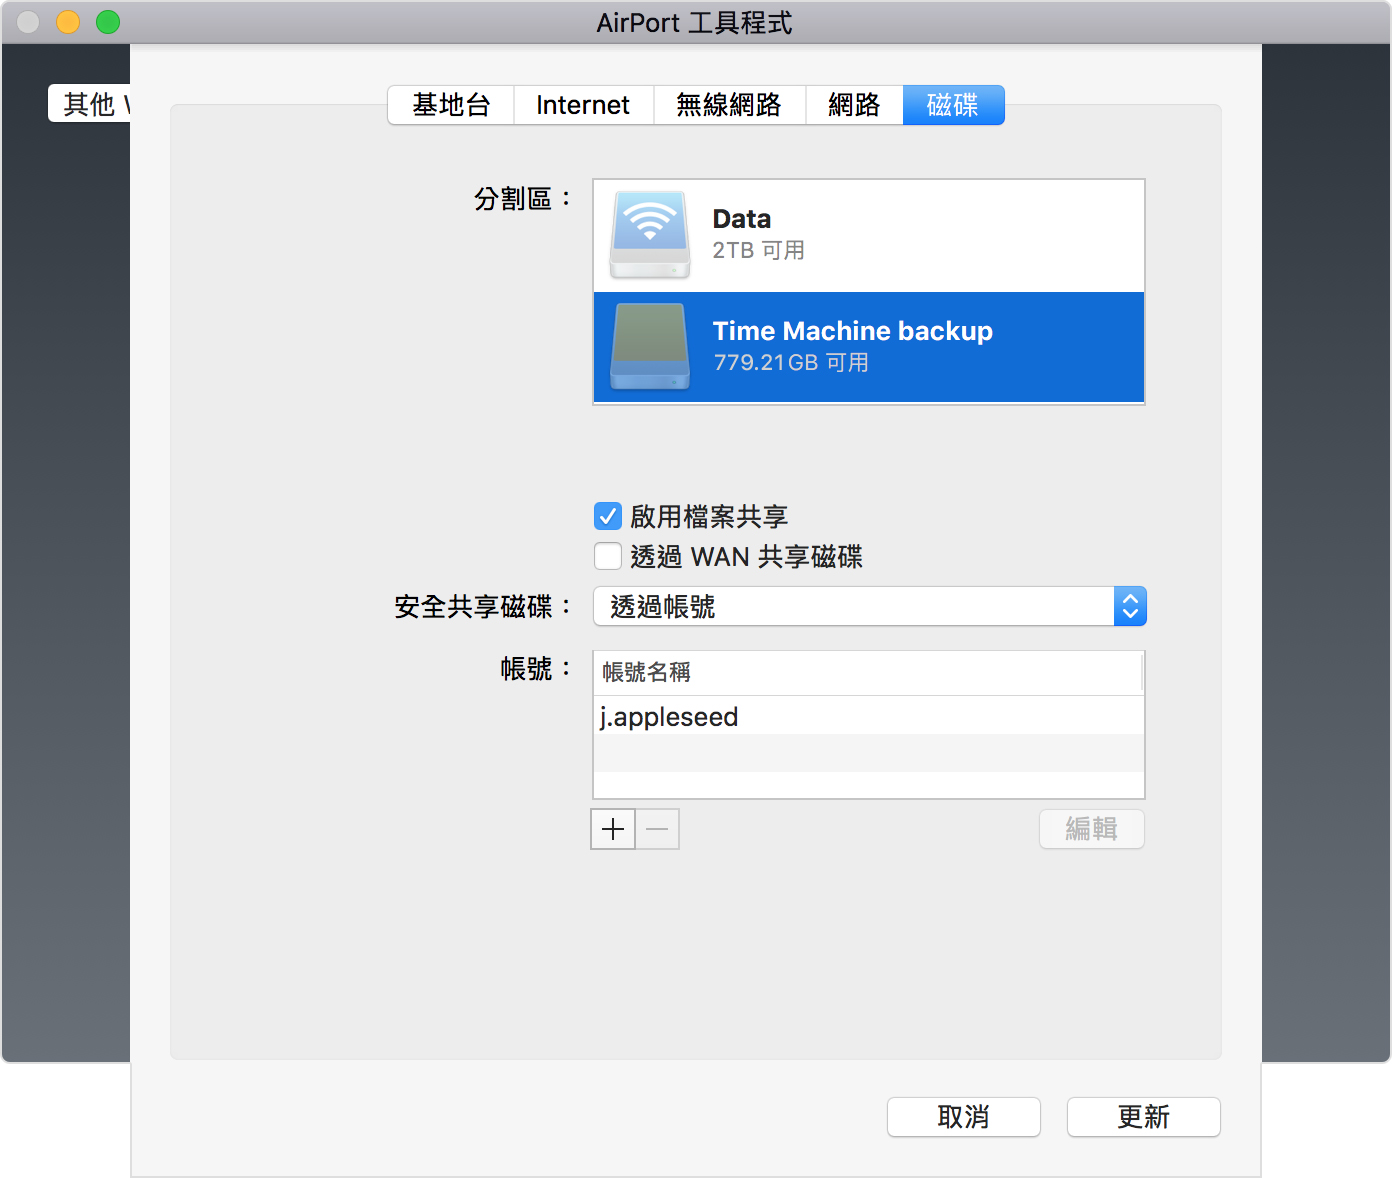The image size is (1392, 1178).
Task: Click the green zoom window button
Action: (108, 22)
